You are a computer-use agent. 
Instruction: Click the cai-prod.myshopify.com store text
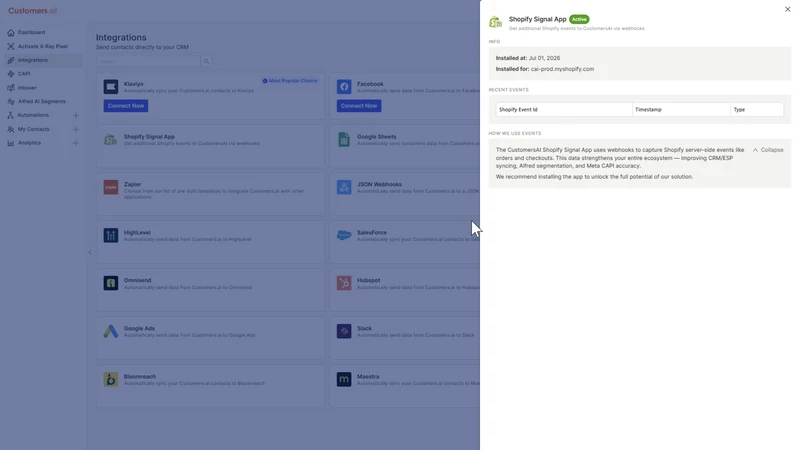pyautogui.click(x=562, y=69)
